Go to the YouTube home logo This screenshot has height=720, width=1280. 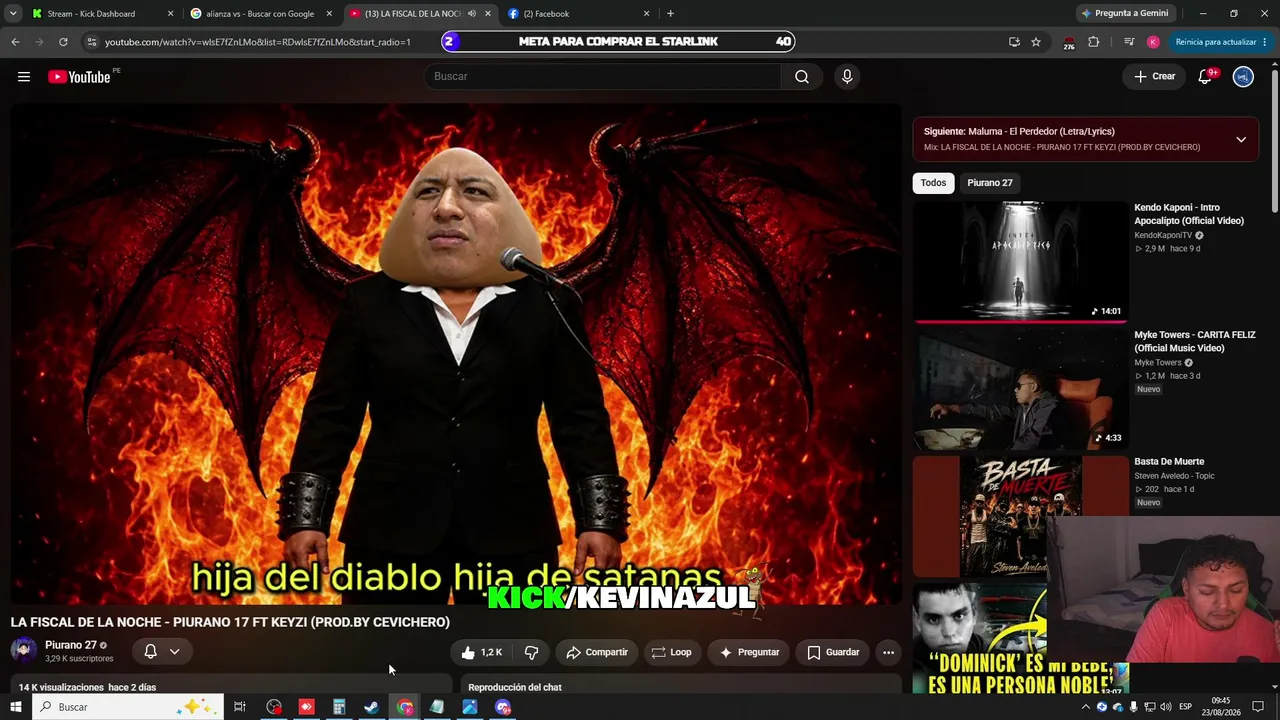pos(79,77)
